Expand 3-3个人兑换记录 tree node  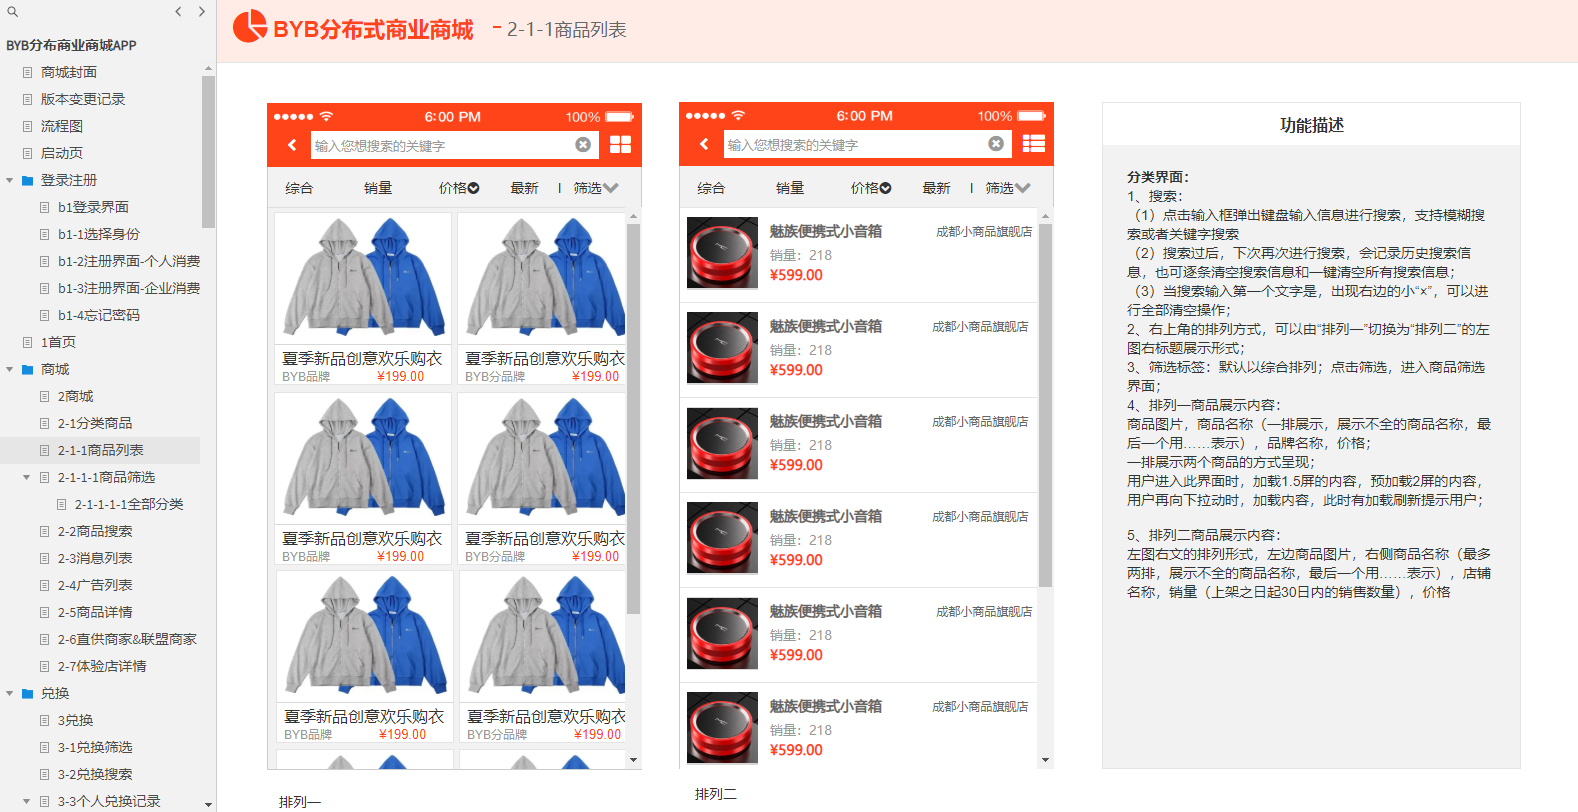pyautogui.click(x=27, y=802)
